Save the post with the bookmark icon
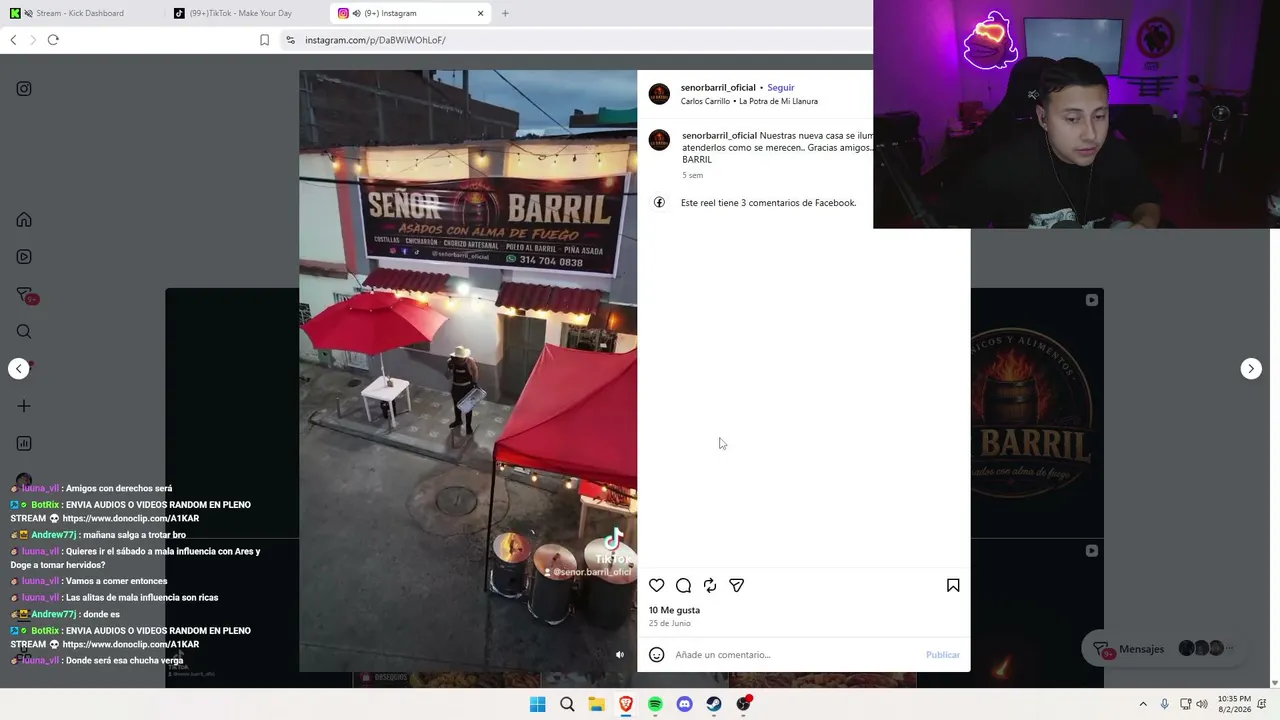Image resolution: width=1280 pixels, height=720 pixels. pos(953,586)
